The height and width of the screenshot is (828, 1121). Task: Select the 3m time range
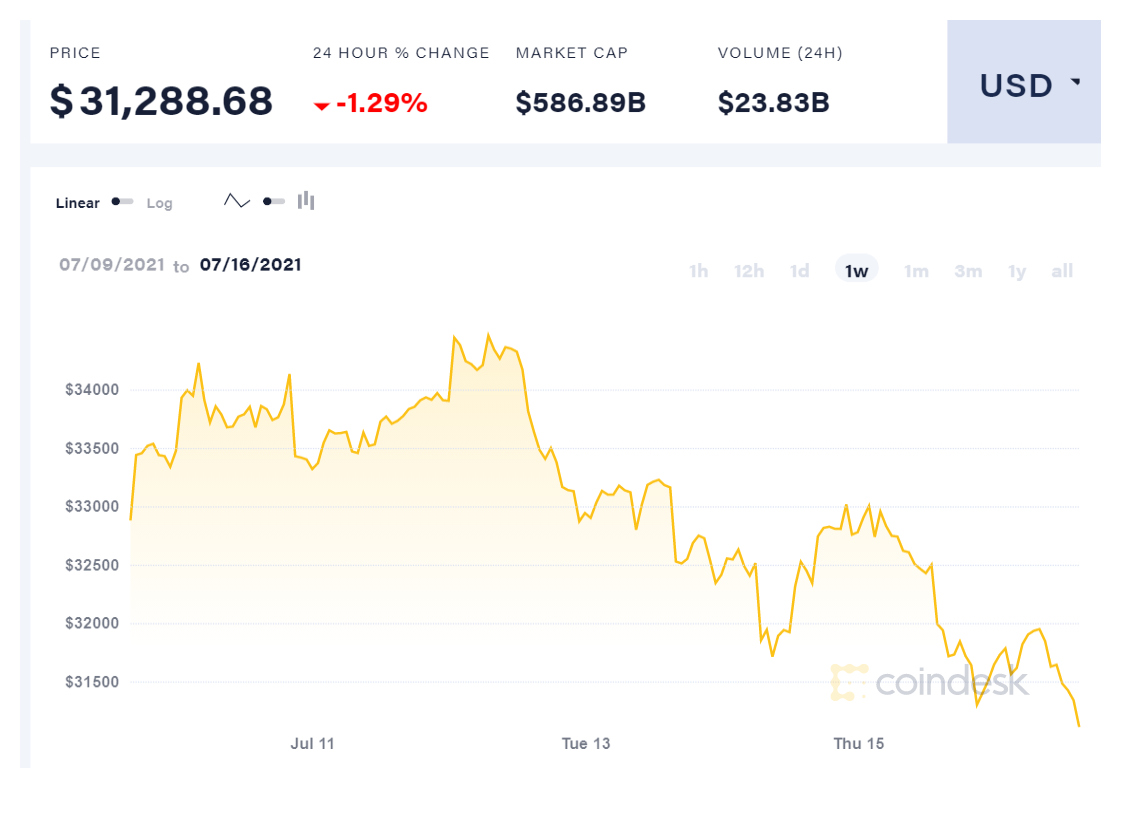pyautogui.click(x=968, y=271)
